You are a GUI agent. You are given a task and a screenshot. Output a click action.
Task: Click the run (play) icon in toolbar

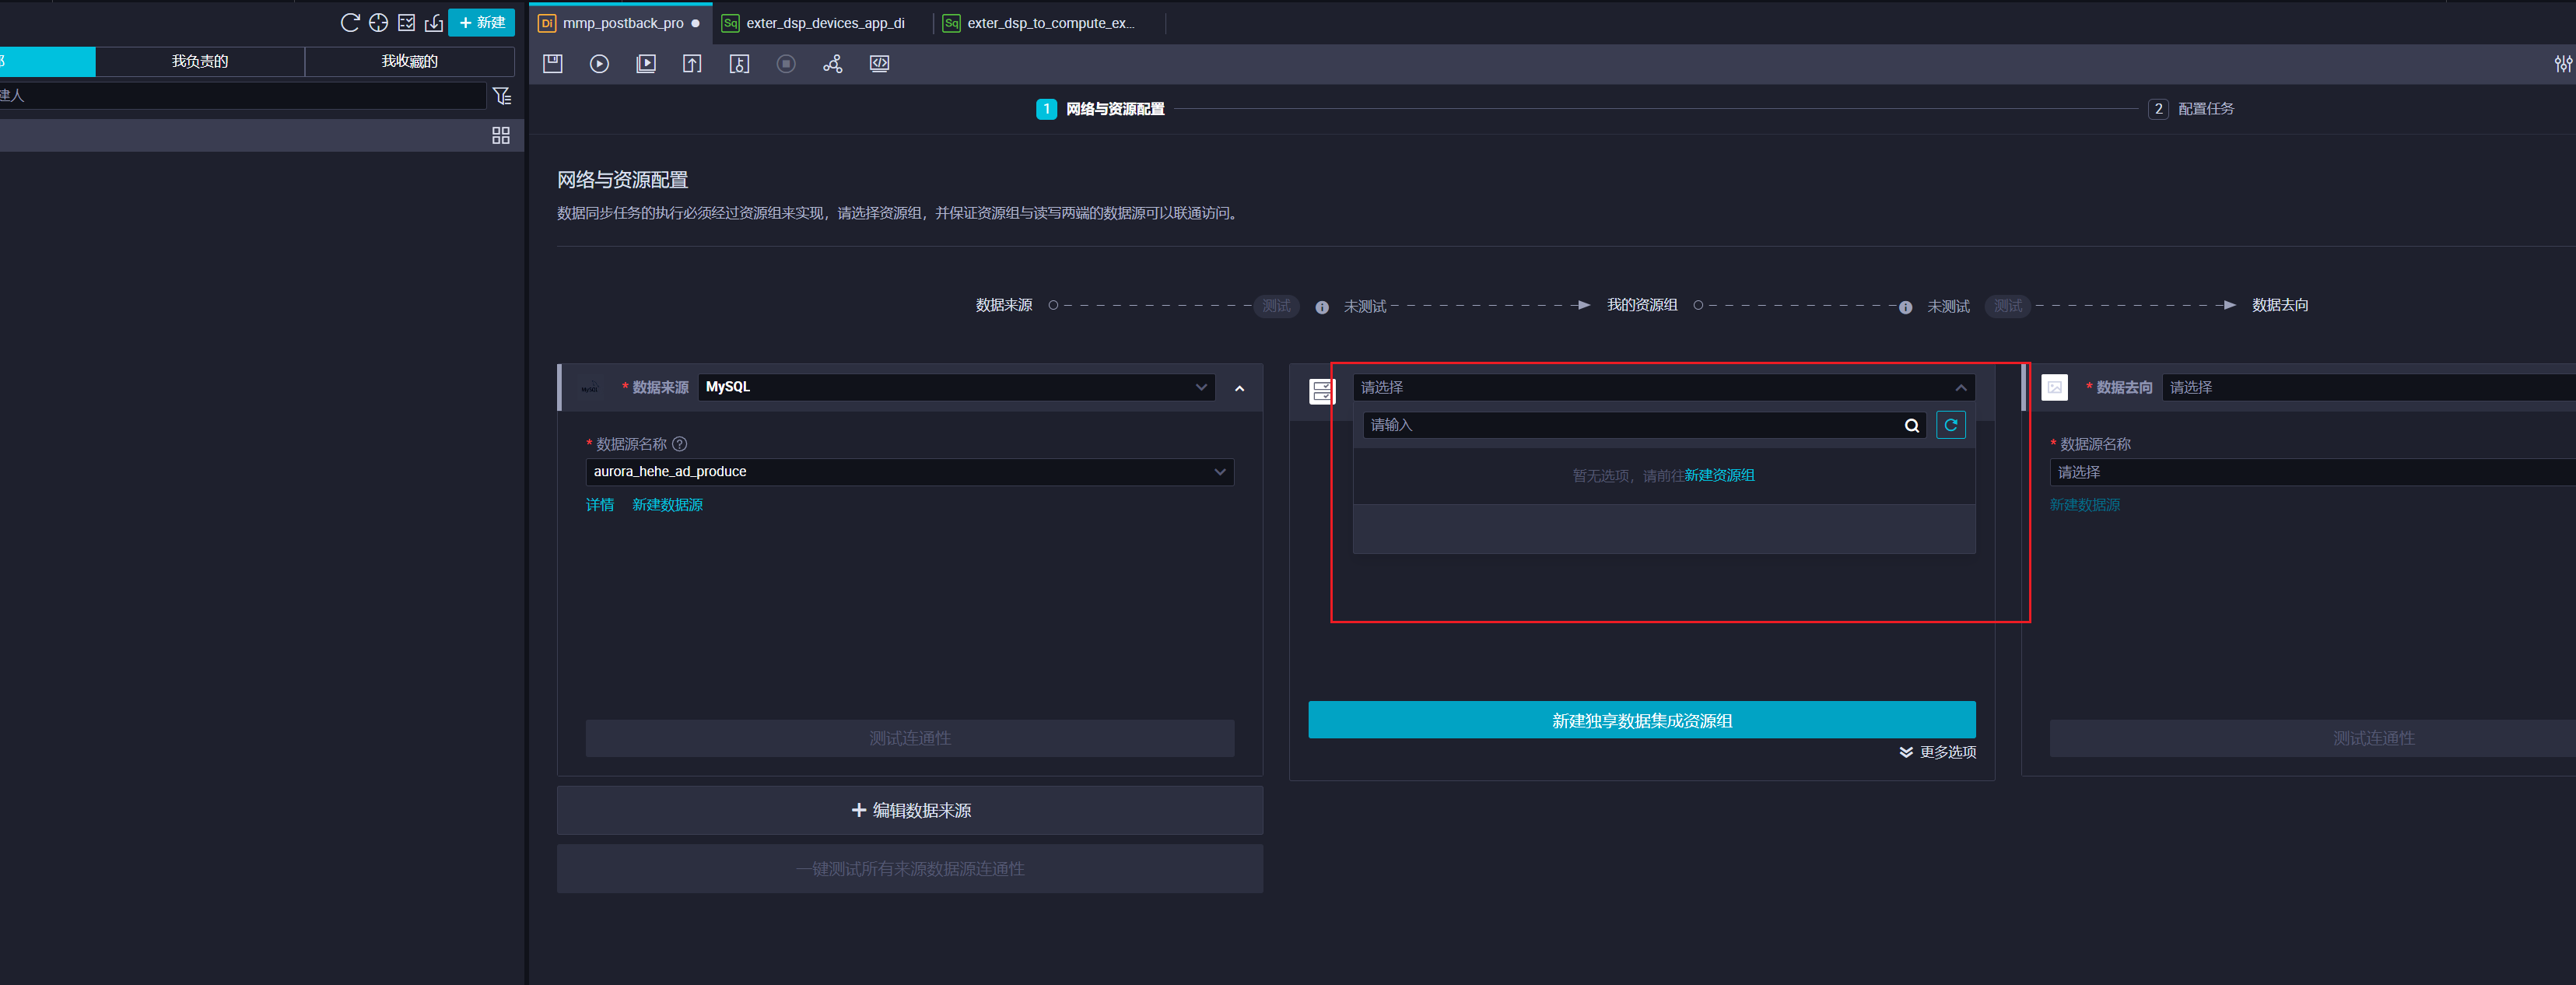[x=599, y=64]
